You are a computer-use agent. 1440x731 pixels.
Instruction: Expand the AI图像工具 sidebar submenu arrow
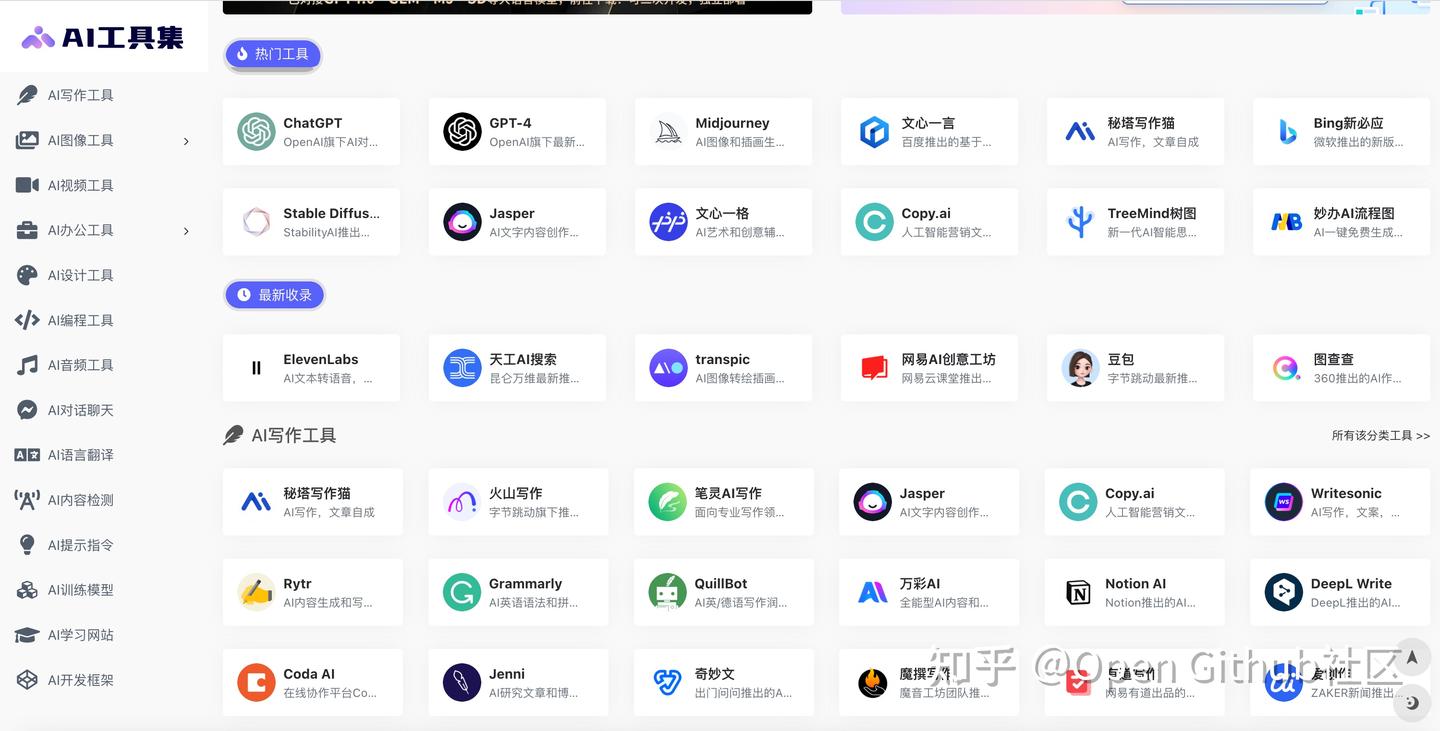coord(186,141)
